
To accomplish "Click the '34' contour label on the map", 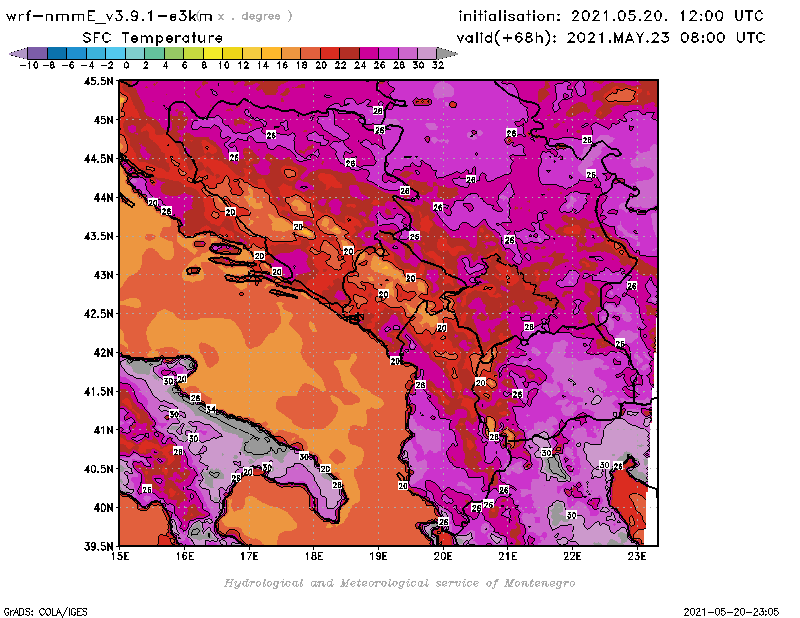I will [x=211, y=409].
